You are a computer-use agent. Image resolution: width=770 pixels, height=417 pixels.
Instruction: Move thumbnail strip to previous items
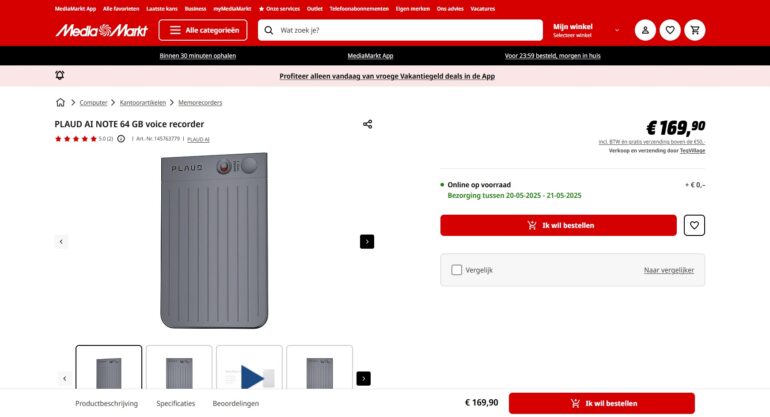pos(64,379)
